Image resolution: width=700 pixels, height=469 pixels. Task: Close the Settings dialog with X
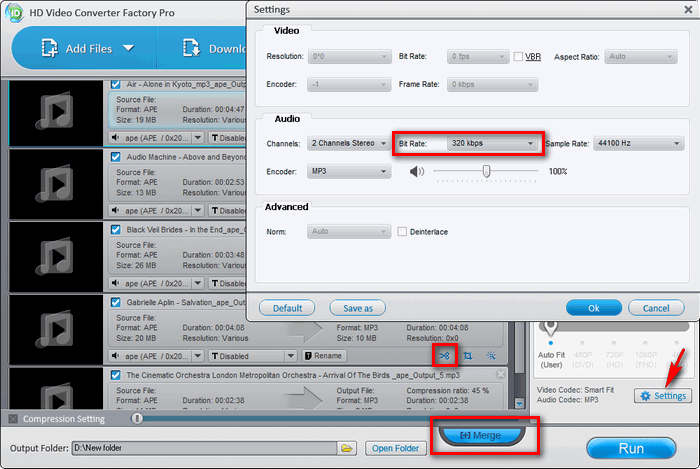(688, 9)
